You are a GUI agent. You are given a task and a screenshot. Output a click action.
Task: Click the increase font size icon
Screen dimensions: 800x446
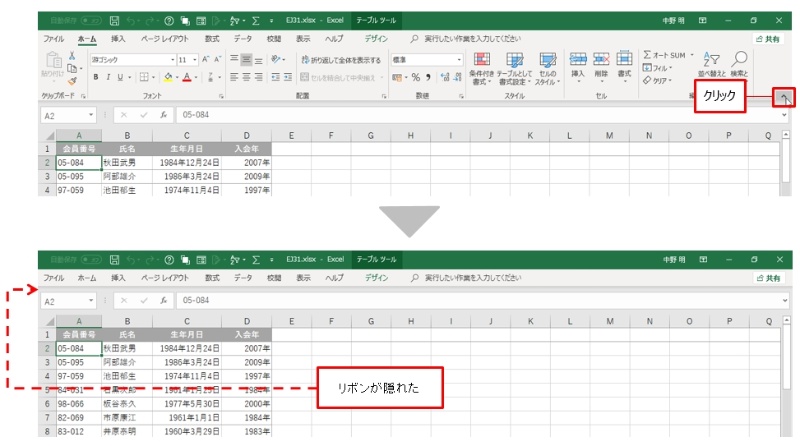point(206,59)
